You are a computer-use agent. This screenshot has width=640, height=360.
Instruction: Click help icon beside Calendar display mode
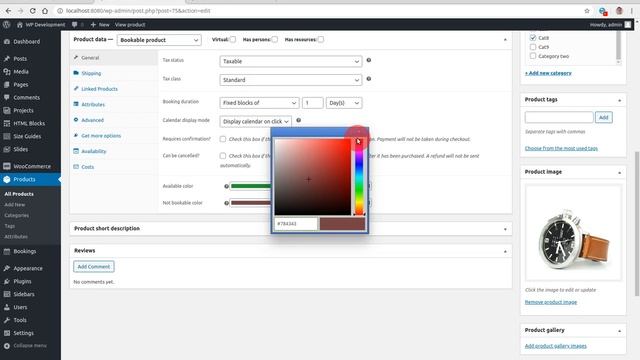298,120
